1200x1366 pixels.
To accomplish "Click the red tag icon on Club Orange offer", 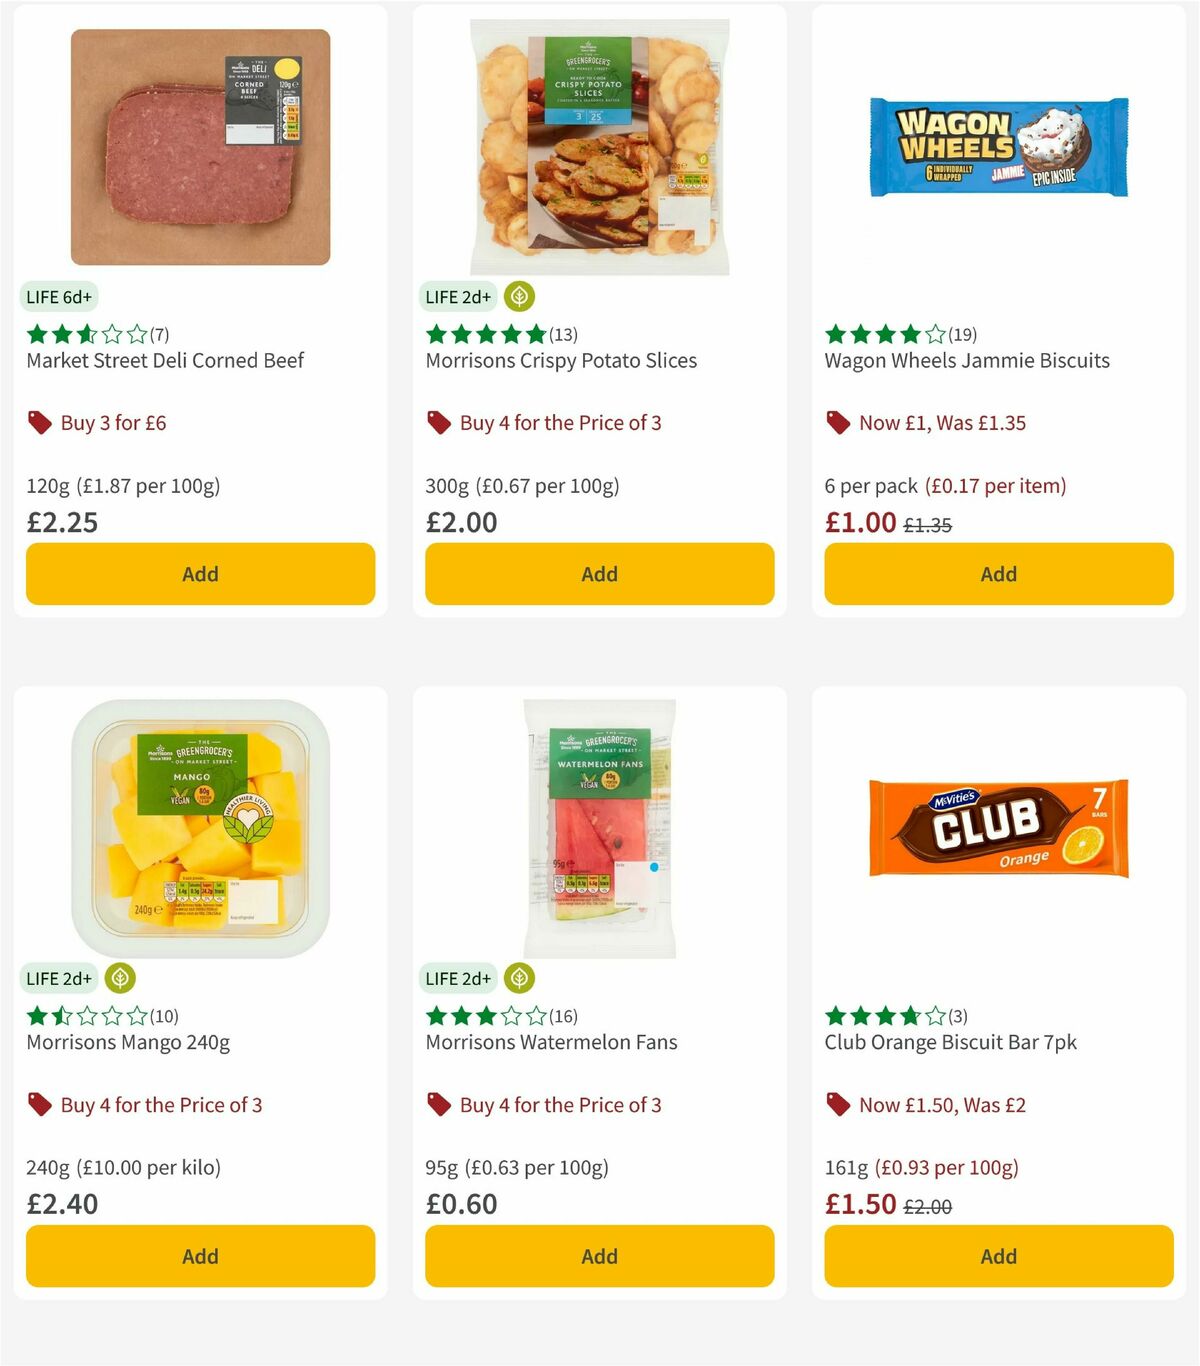I will tap(838, 1104).
